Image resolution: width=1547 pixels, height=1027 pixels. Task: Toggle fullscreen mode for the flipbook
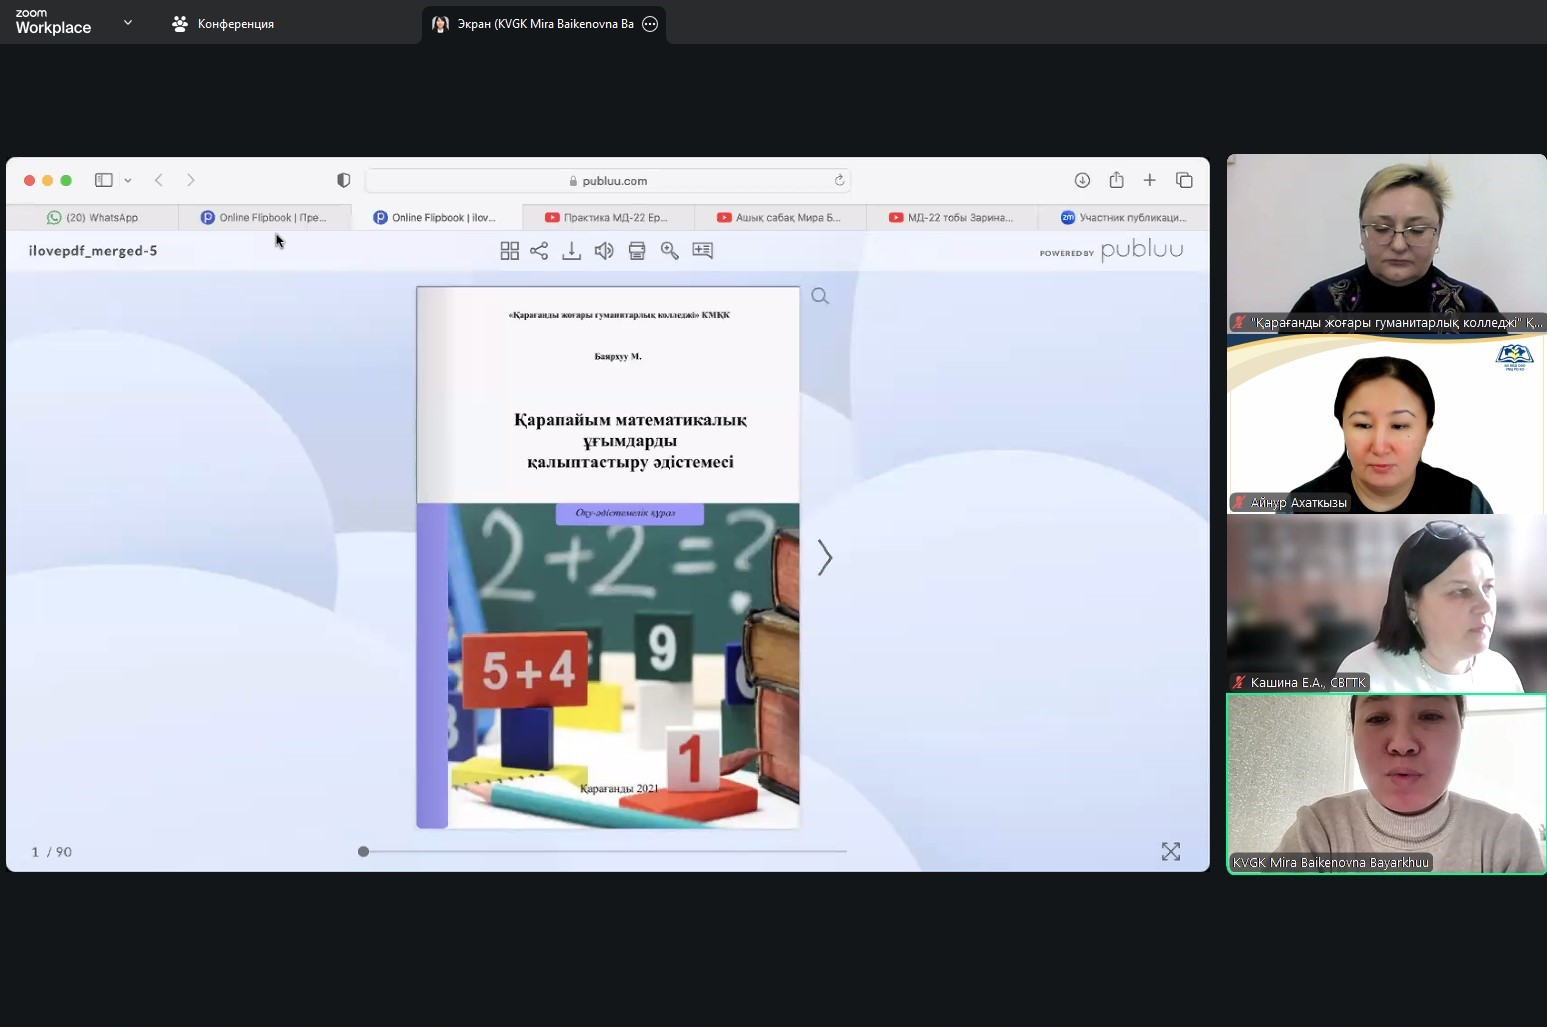tap(1170, 851)
